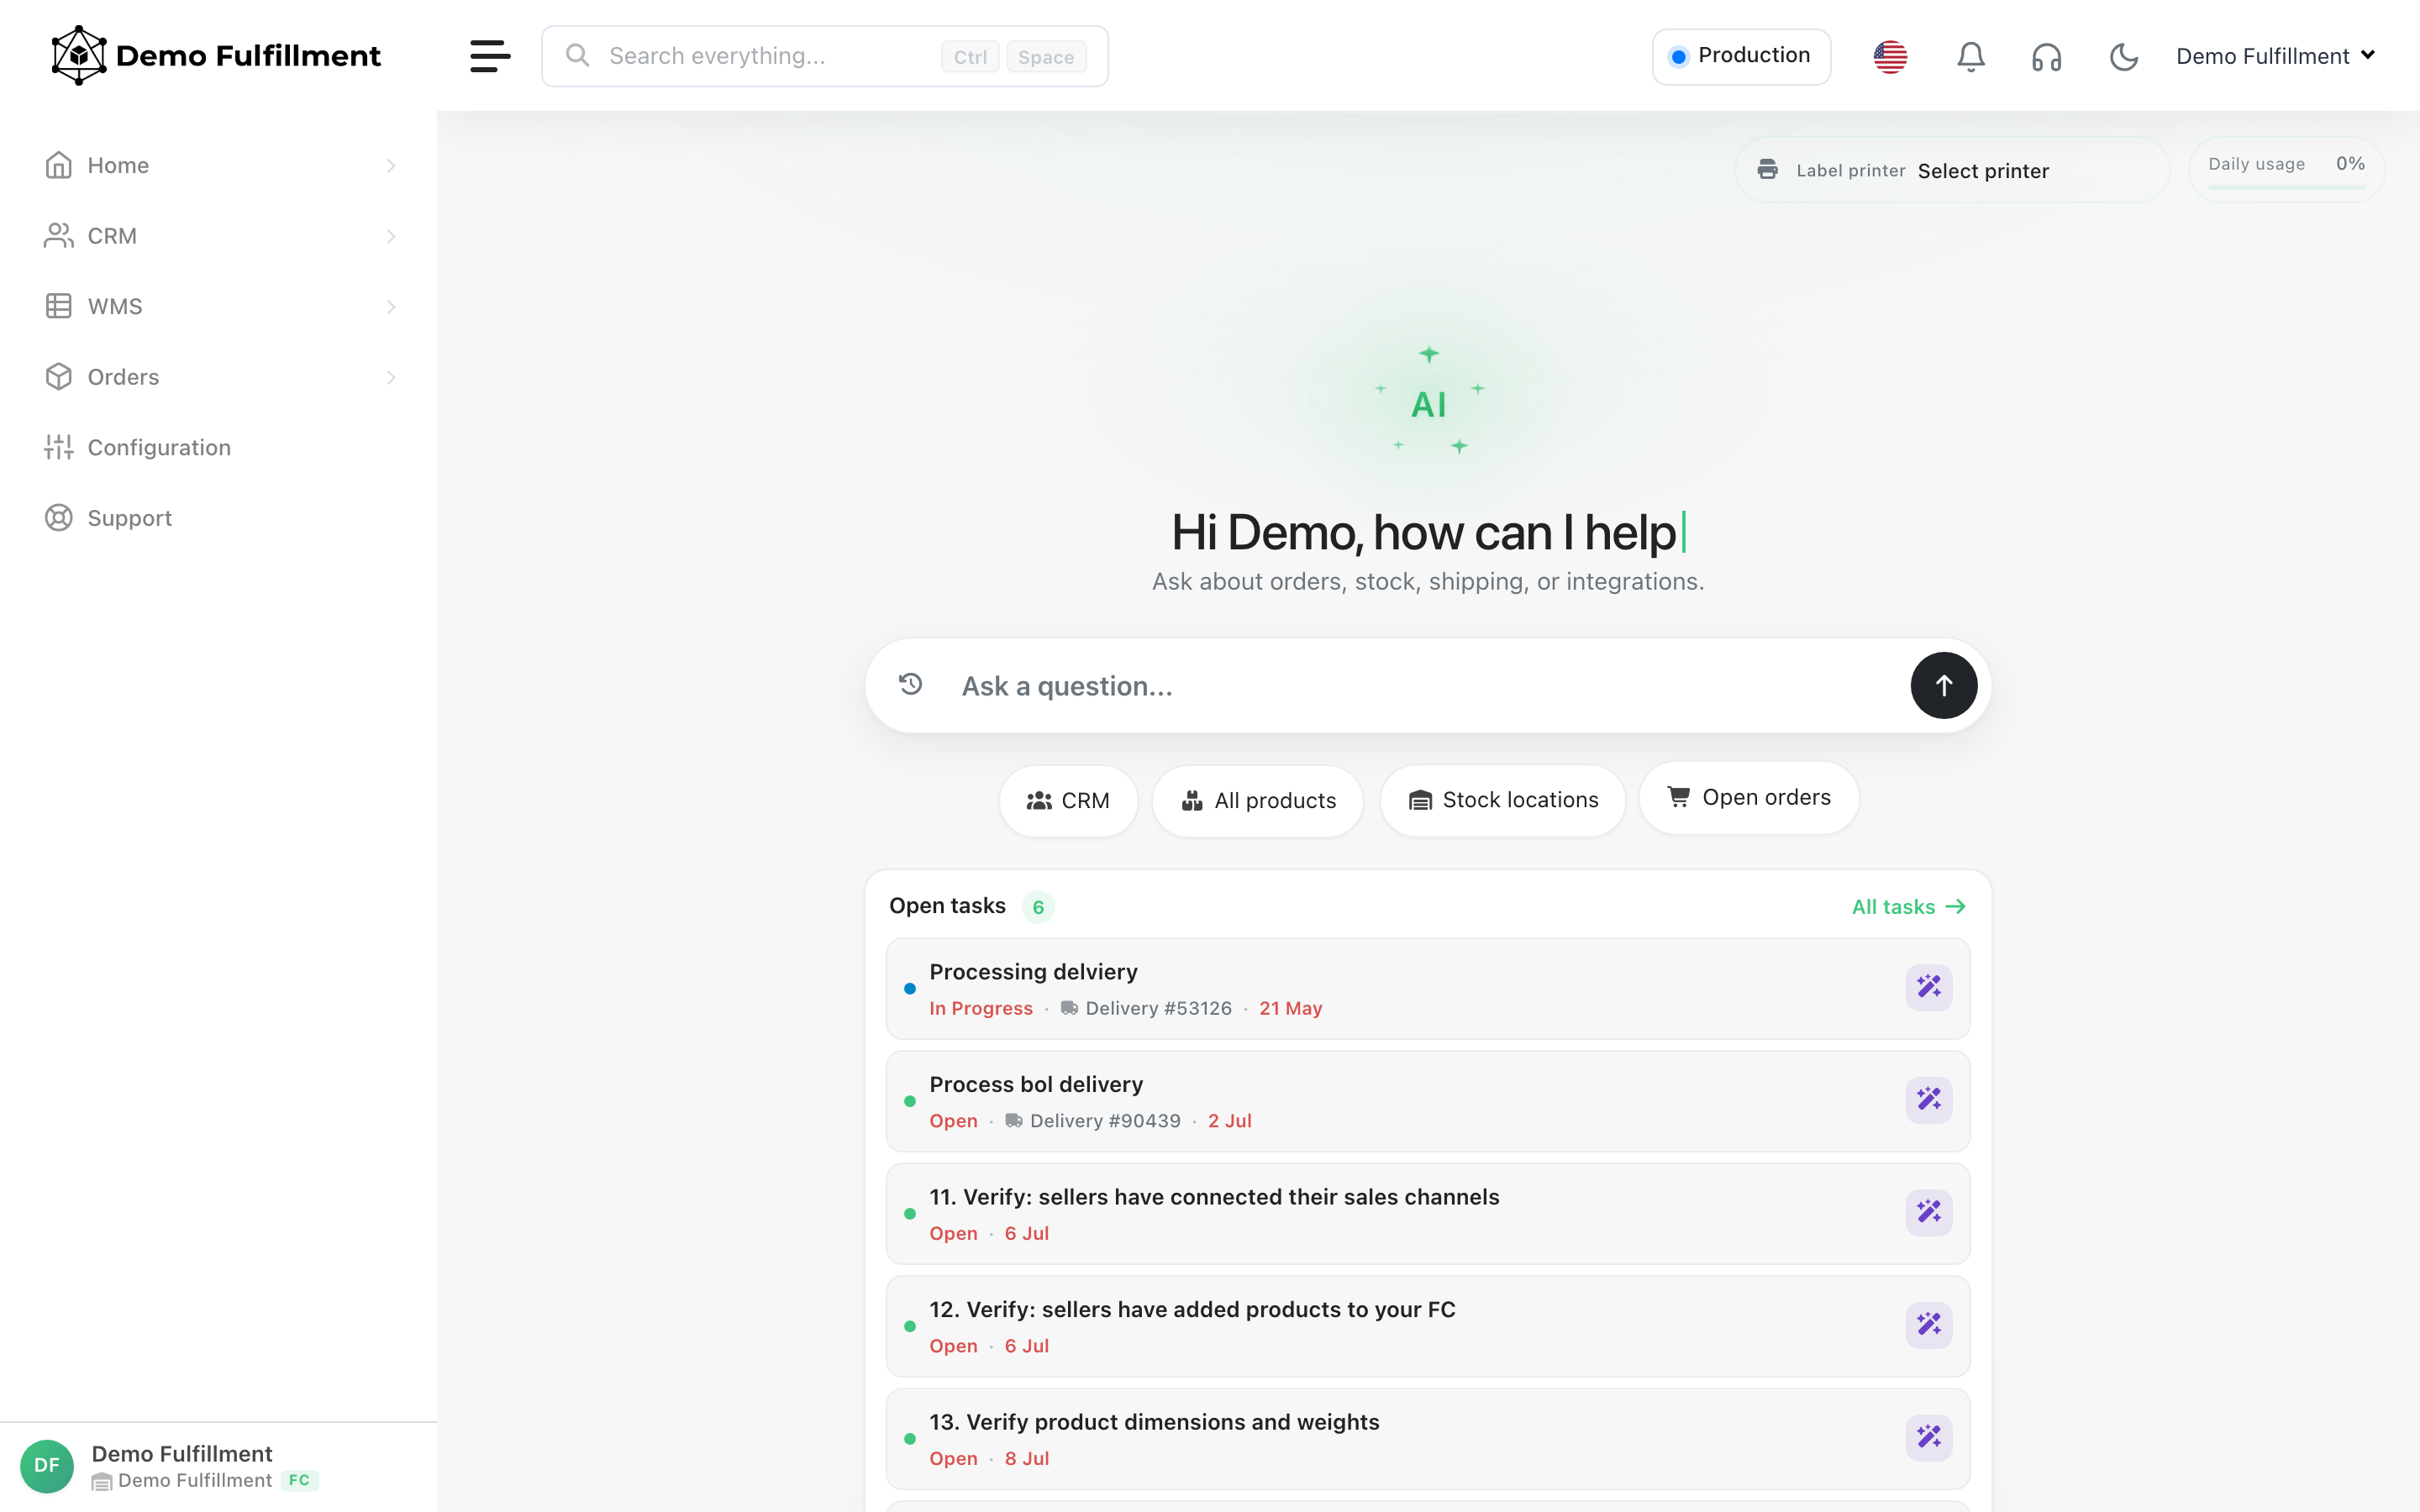Click the AI sparkle logo
This screenshot has height=1512, width=2420.
(x=1428, y=402)
